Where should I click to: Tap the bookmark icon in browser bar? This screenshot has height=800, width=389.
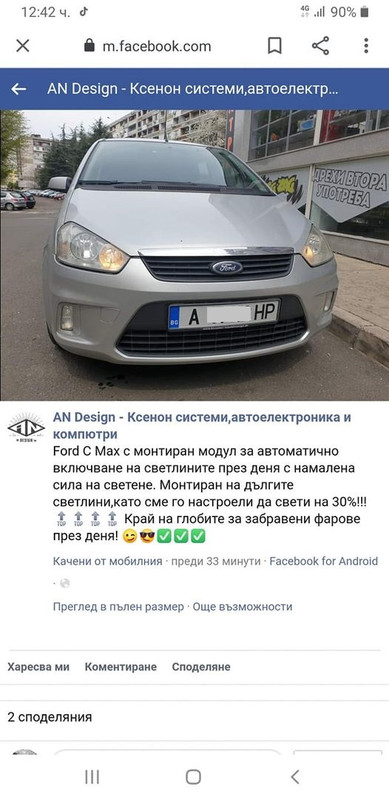coord(275,46)
